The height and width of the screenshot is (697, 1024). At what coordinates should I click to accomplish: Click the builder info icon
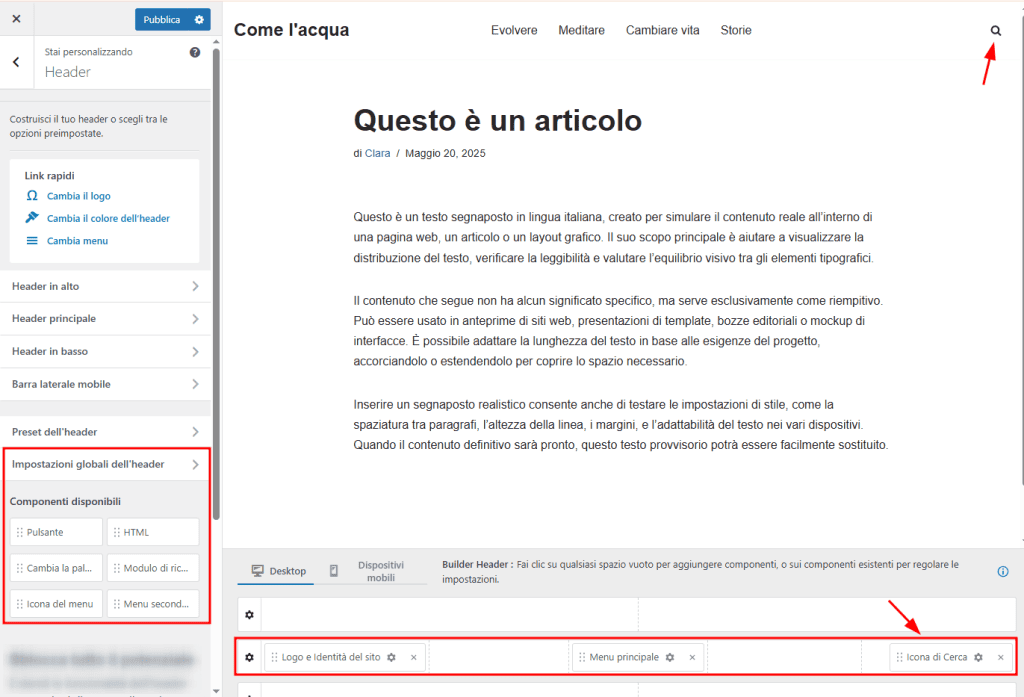click(x=1003, y=572)
